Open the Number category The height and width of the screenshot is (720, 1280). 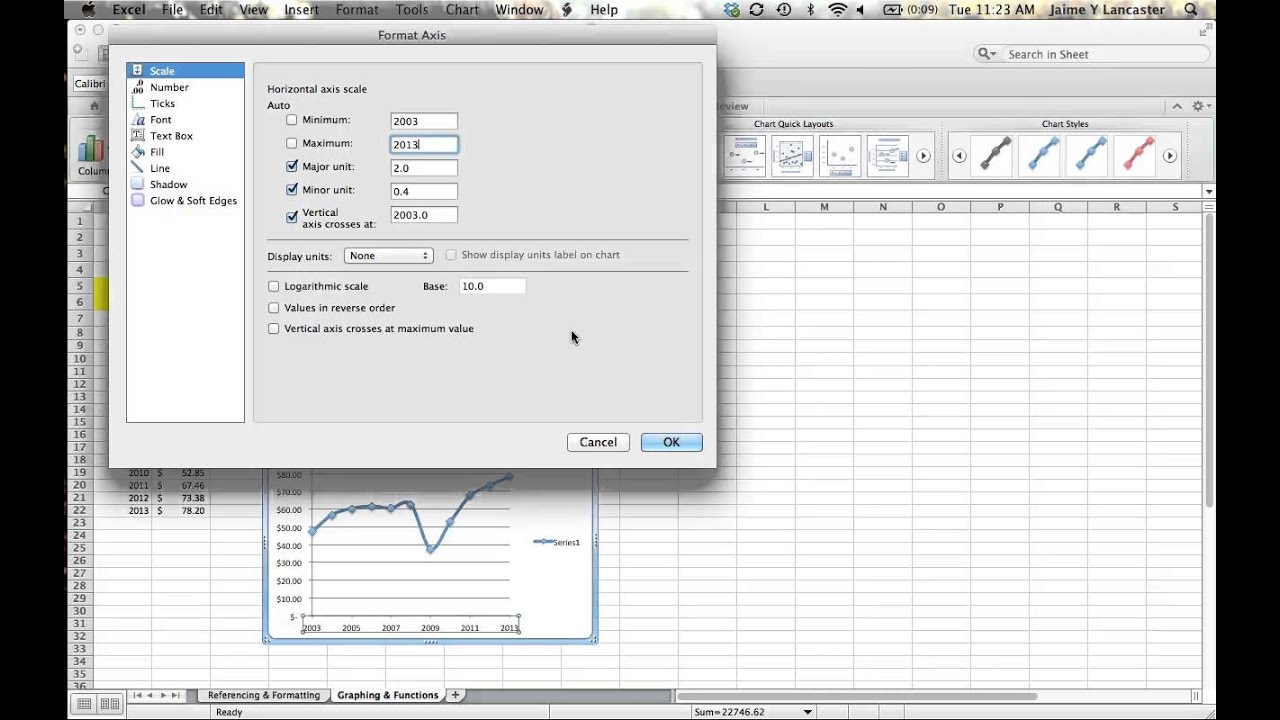[x=169, y=87]
